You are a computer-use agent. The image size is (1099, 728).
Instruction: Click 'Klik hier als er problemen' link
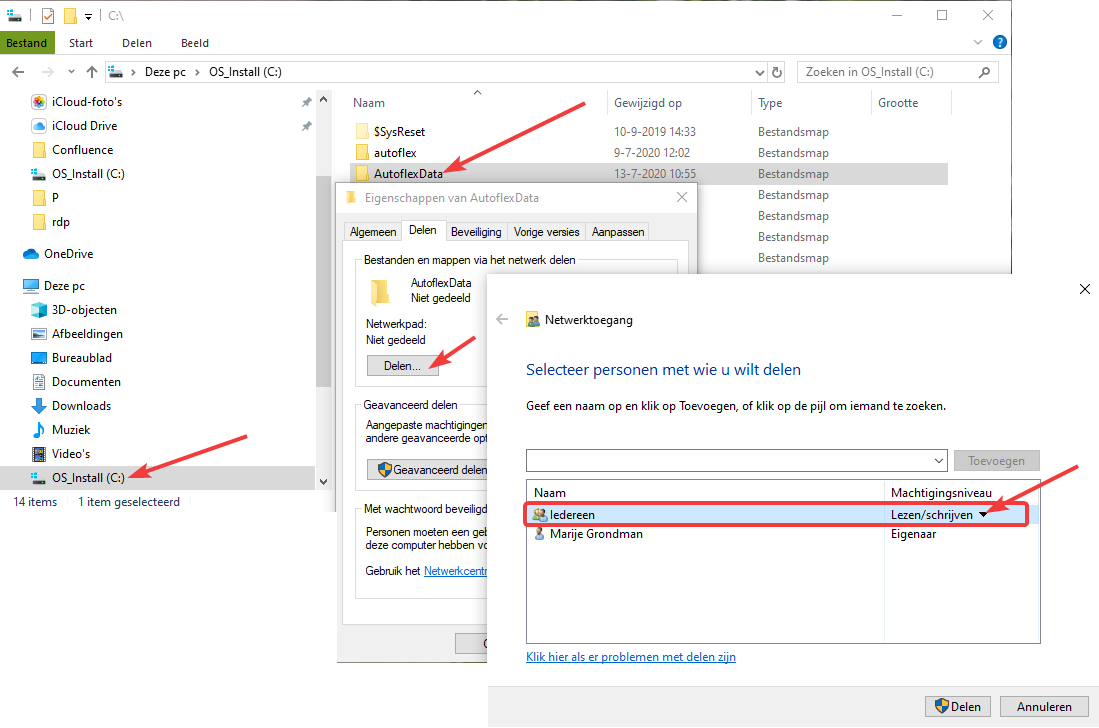pos(630,657)
